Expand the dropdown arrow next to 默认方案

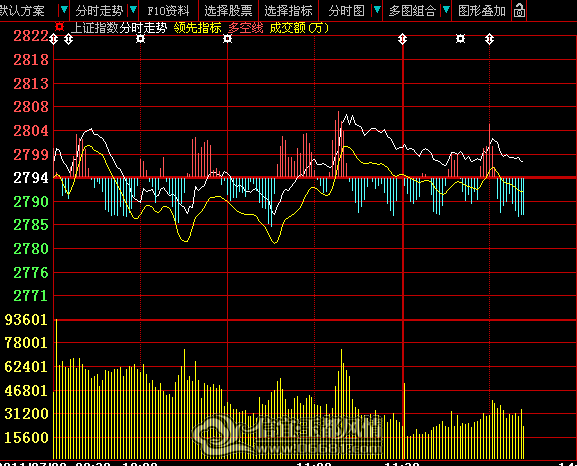64,10
